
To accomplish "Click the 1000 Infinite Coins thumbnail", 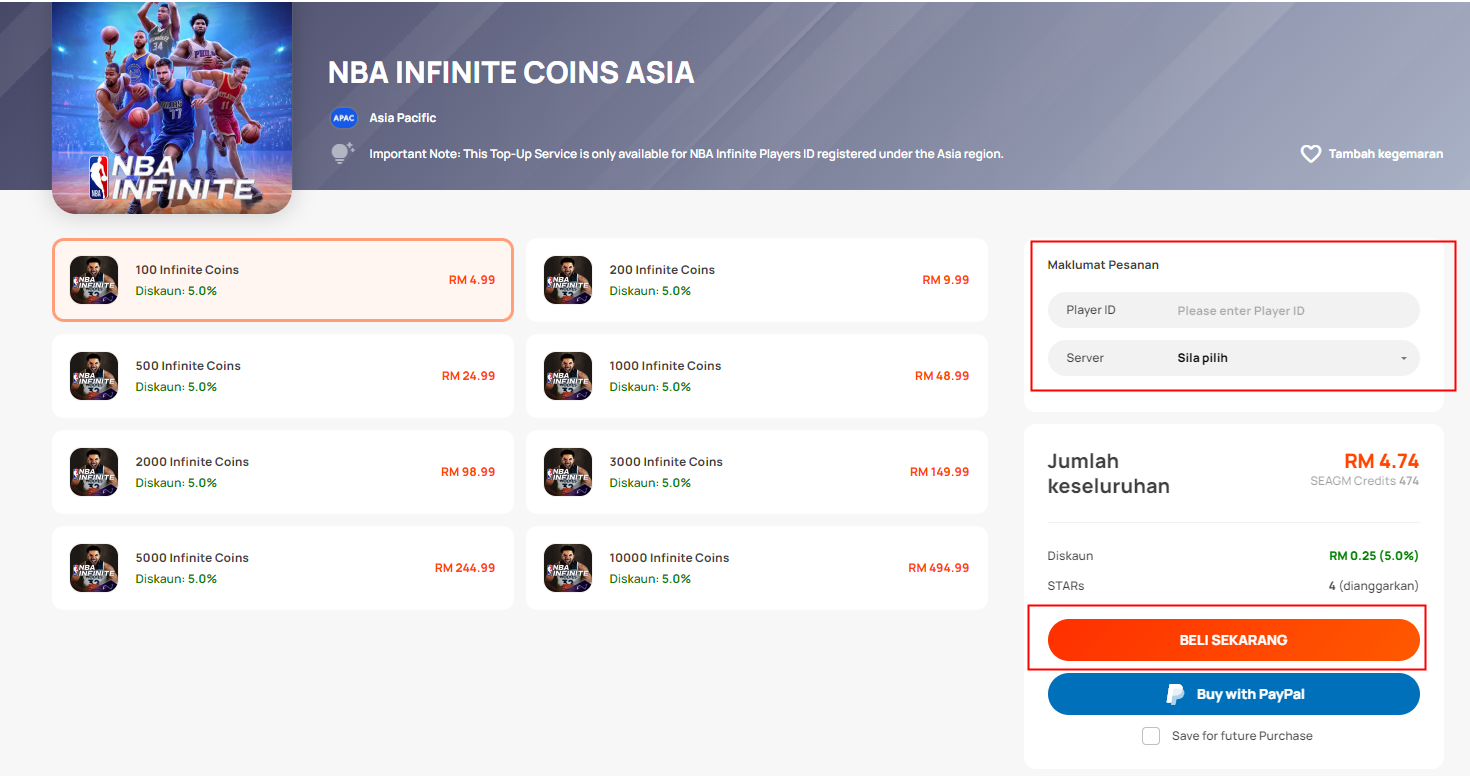I will click(568, 376).
